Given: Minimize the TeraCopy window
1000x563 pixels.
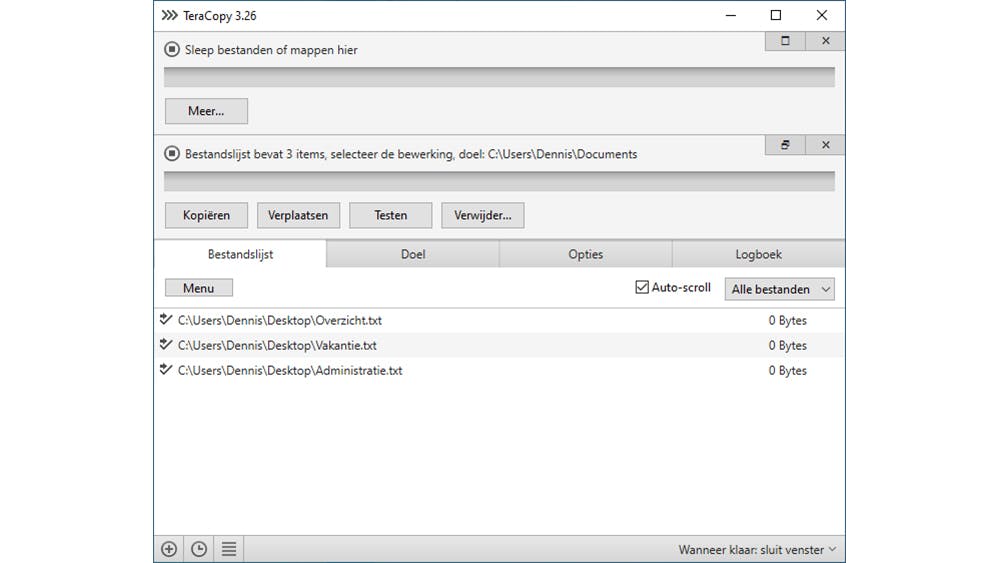Looking at the screenshot, I should click(731, 15).
